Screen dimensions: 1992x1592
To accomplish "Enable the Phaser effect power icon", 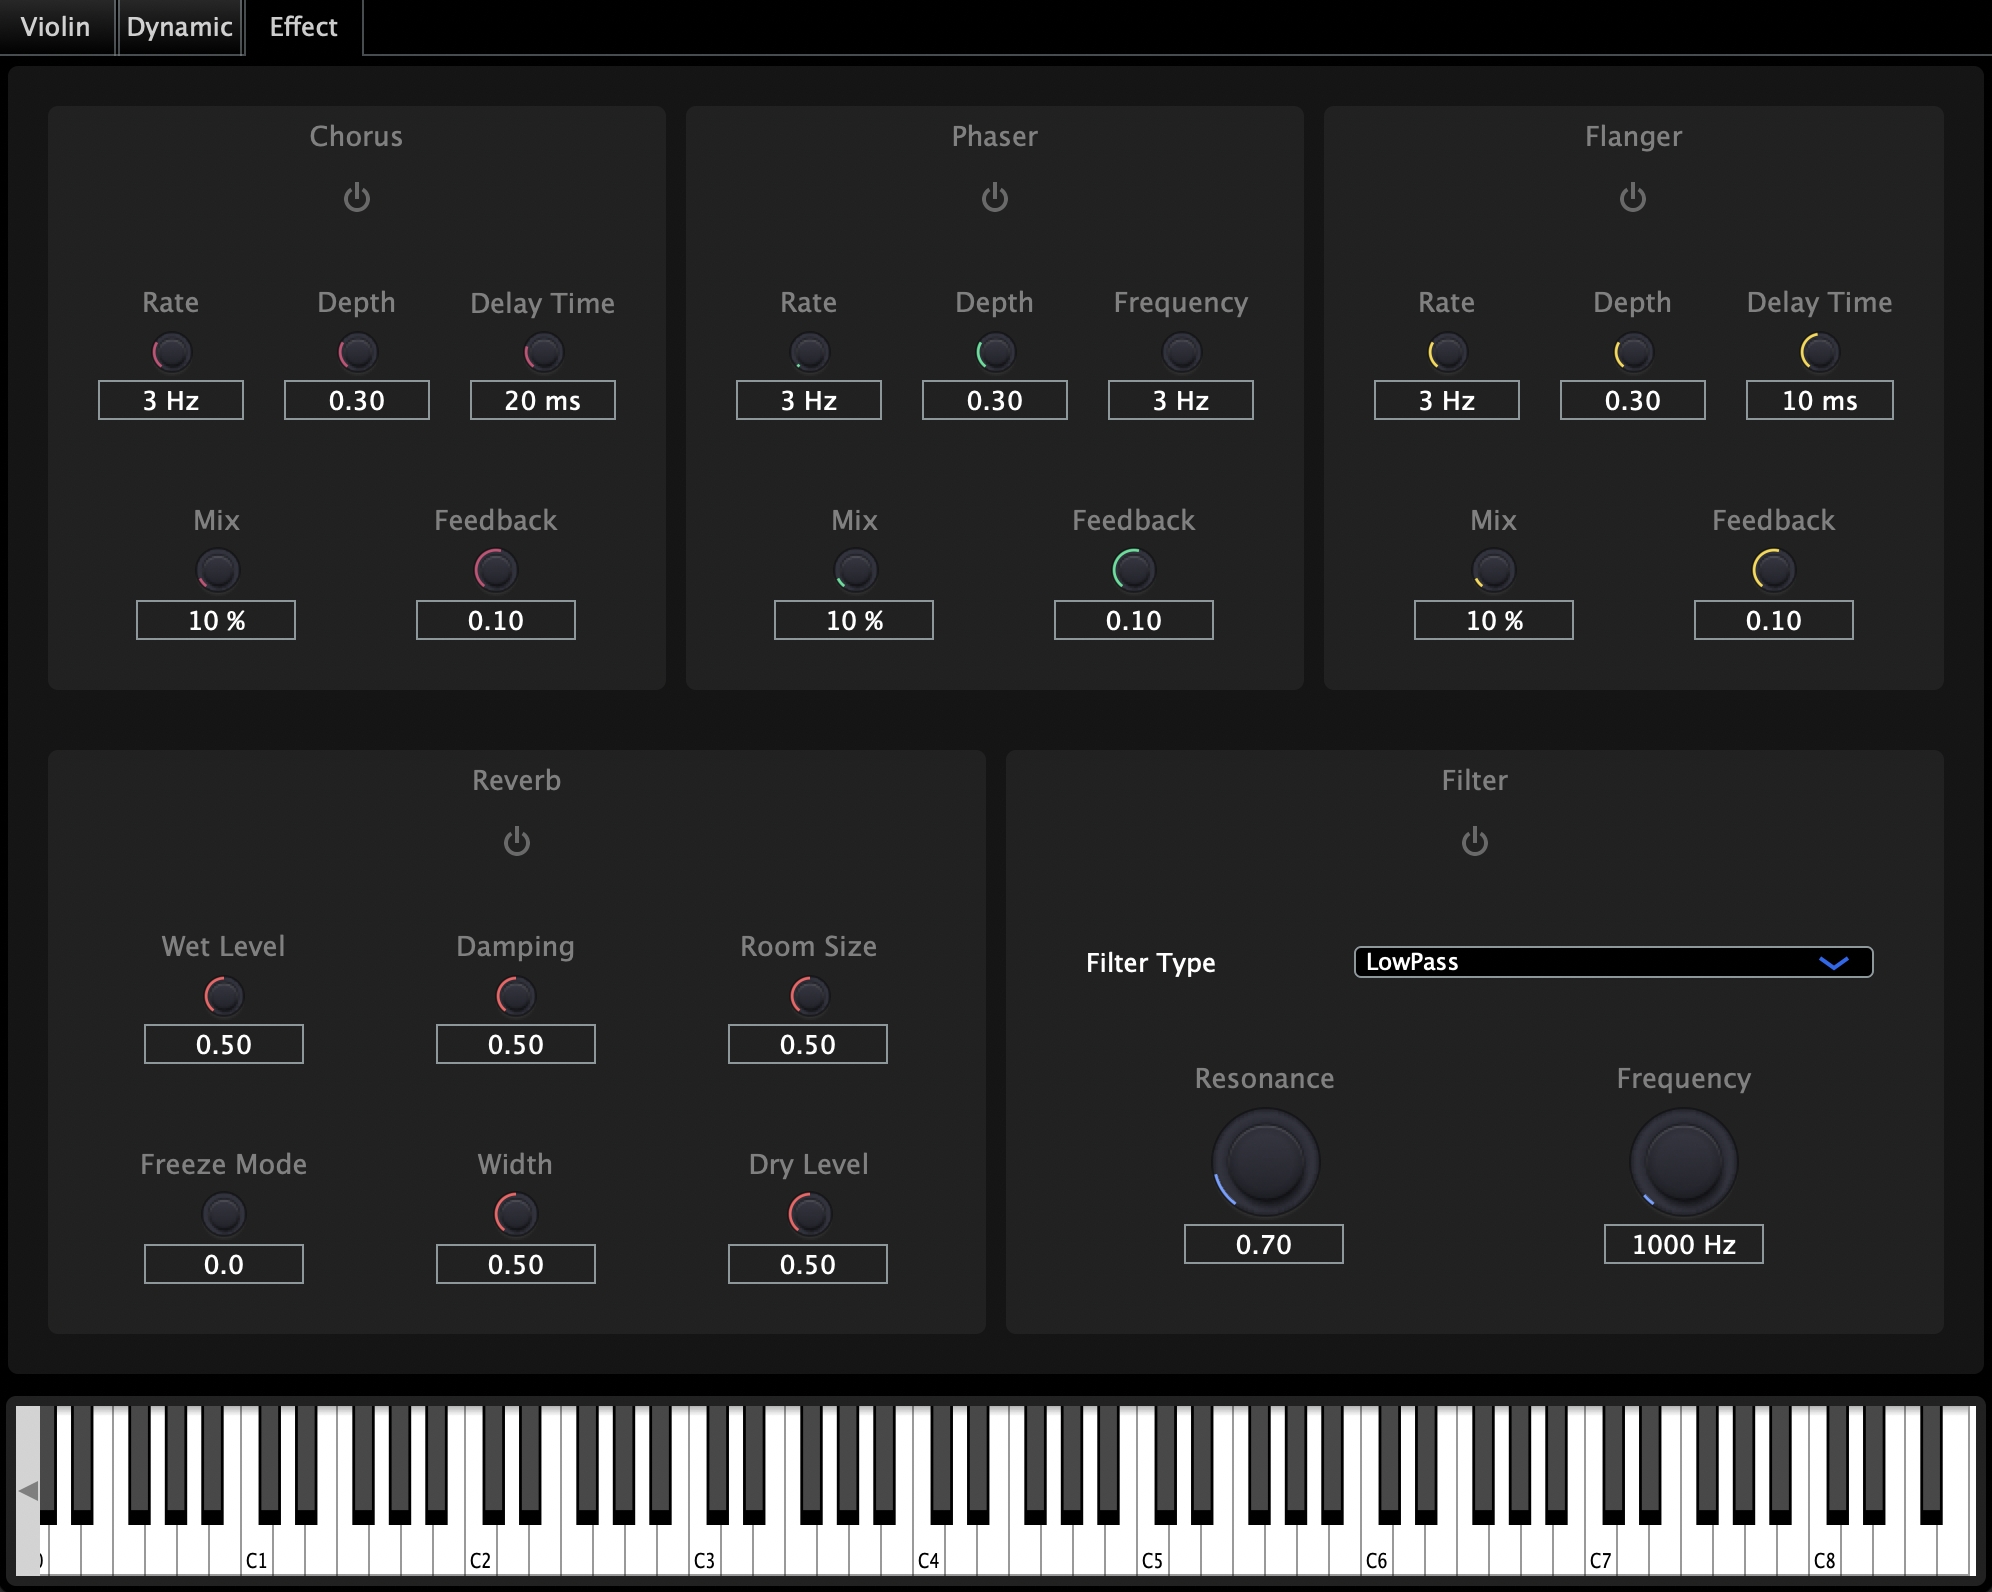I will [x=994, y=197].
